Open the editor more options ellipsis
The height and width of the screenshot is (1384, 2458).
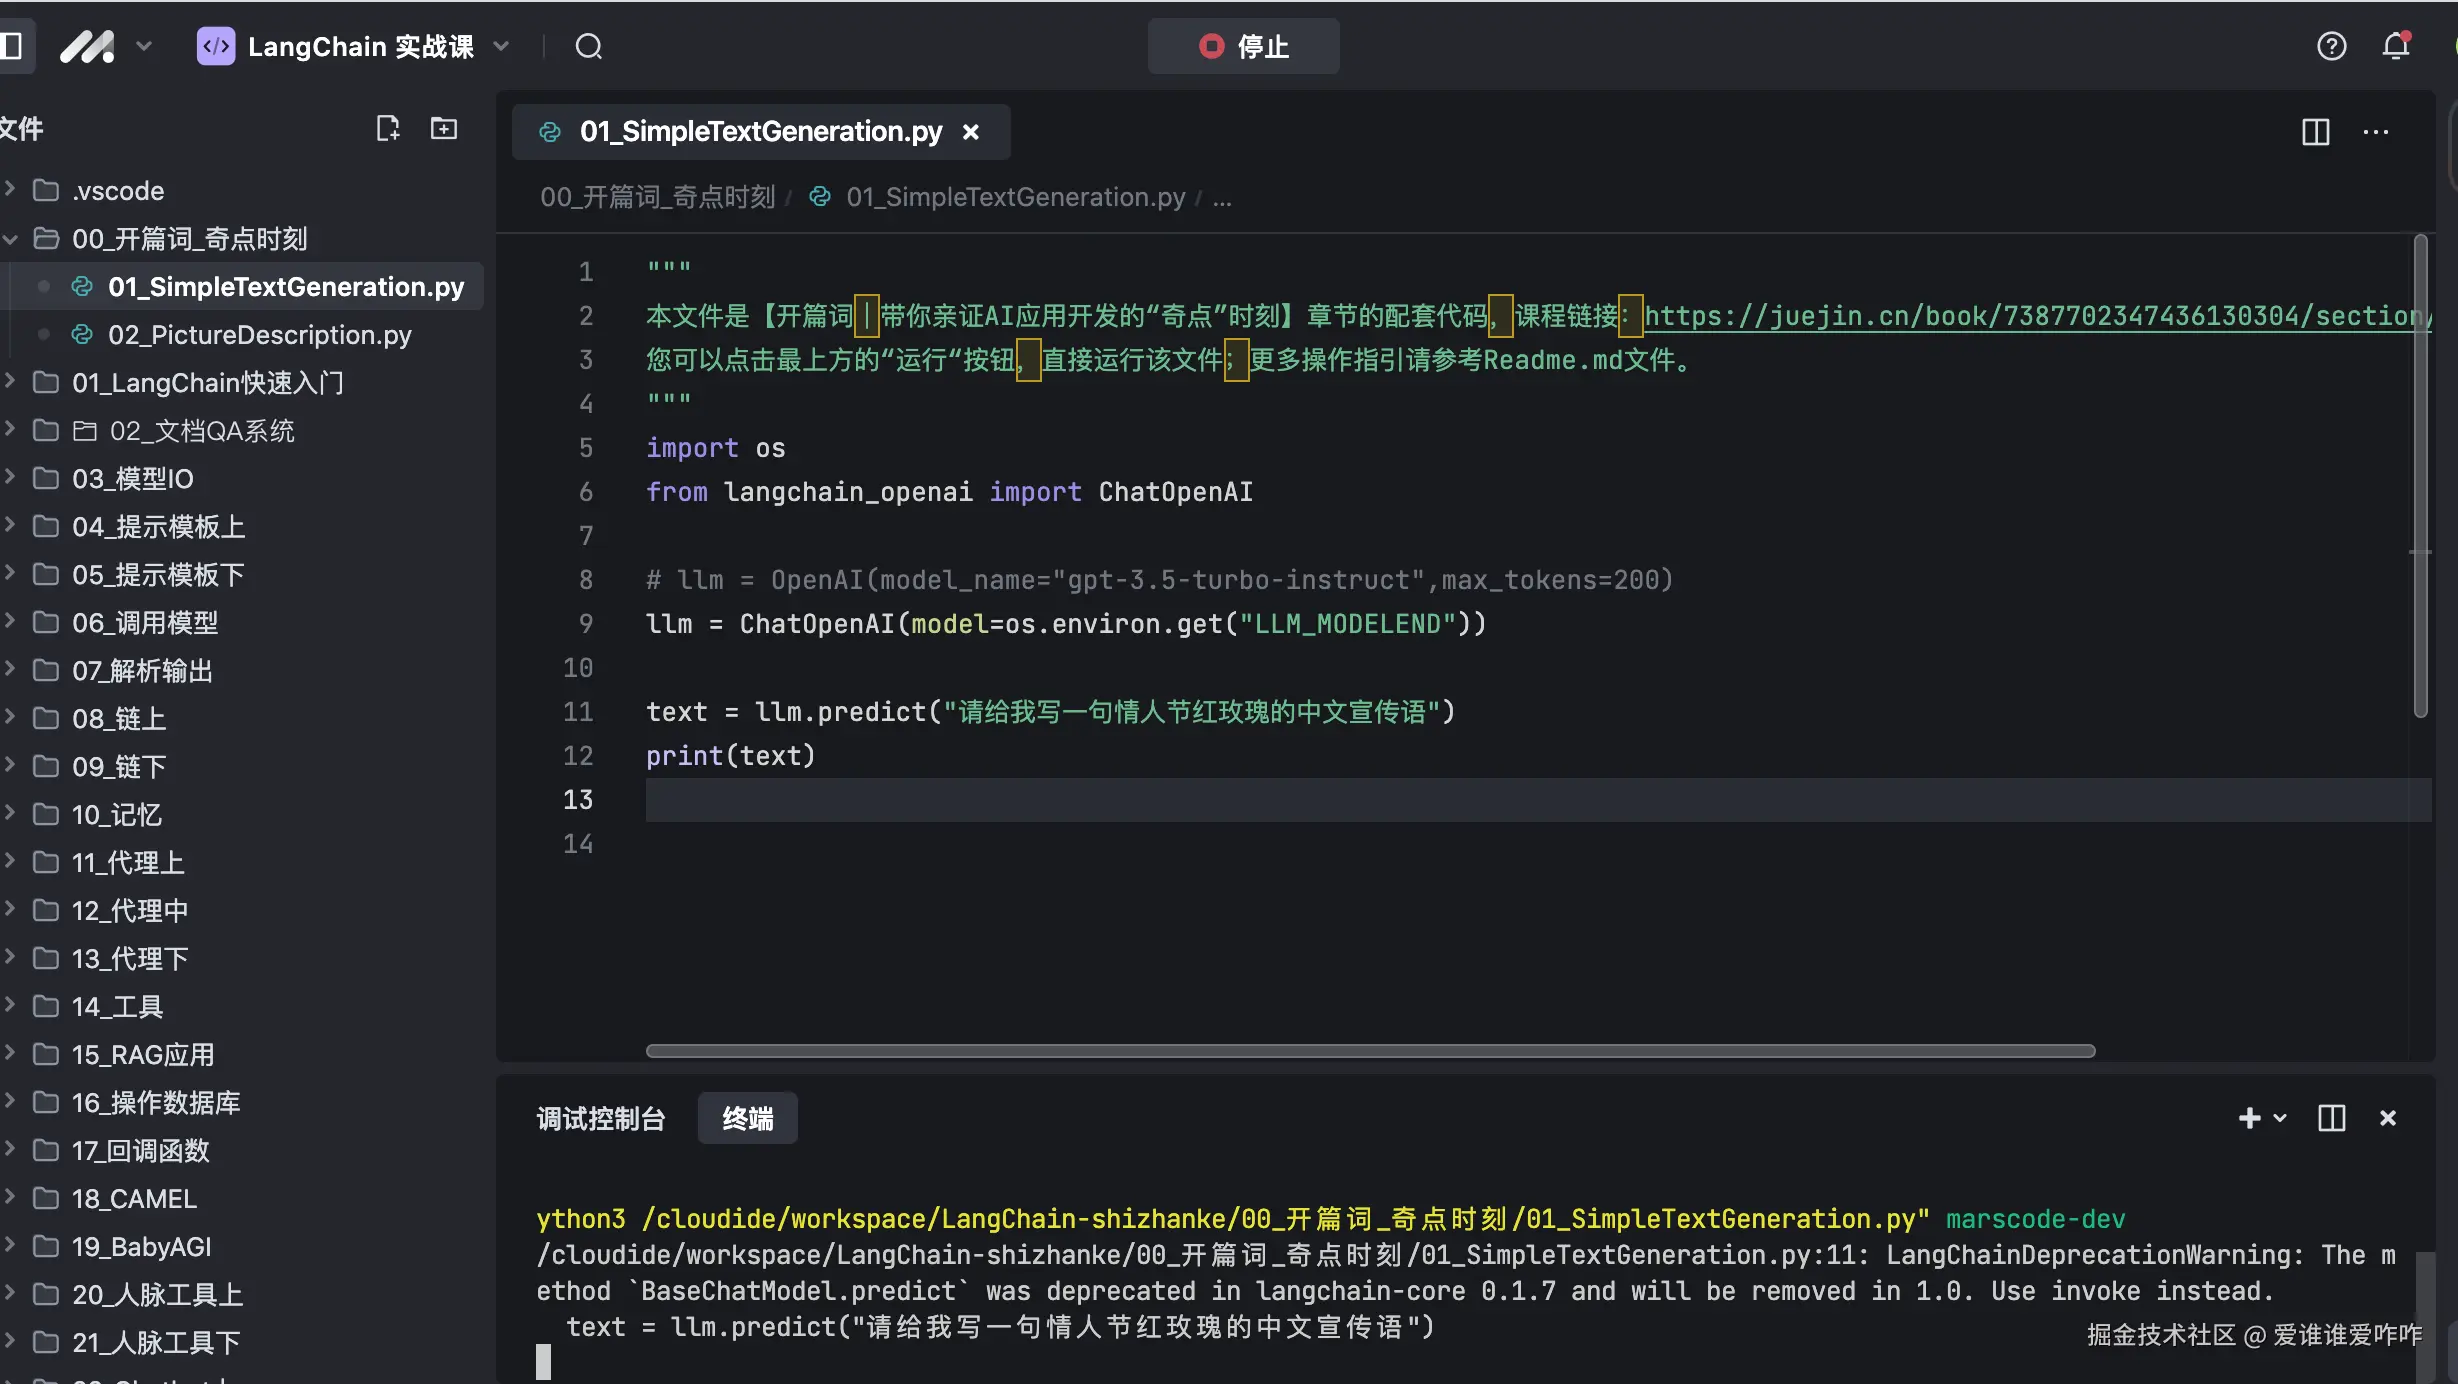pyautogui.click(x=2376, y=132)
